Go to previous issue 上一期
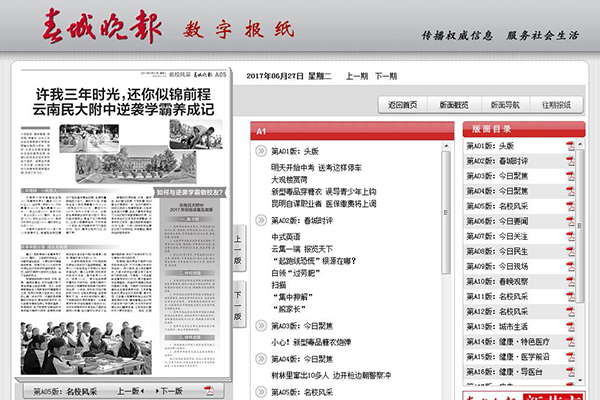 [x=357, y=76]
